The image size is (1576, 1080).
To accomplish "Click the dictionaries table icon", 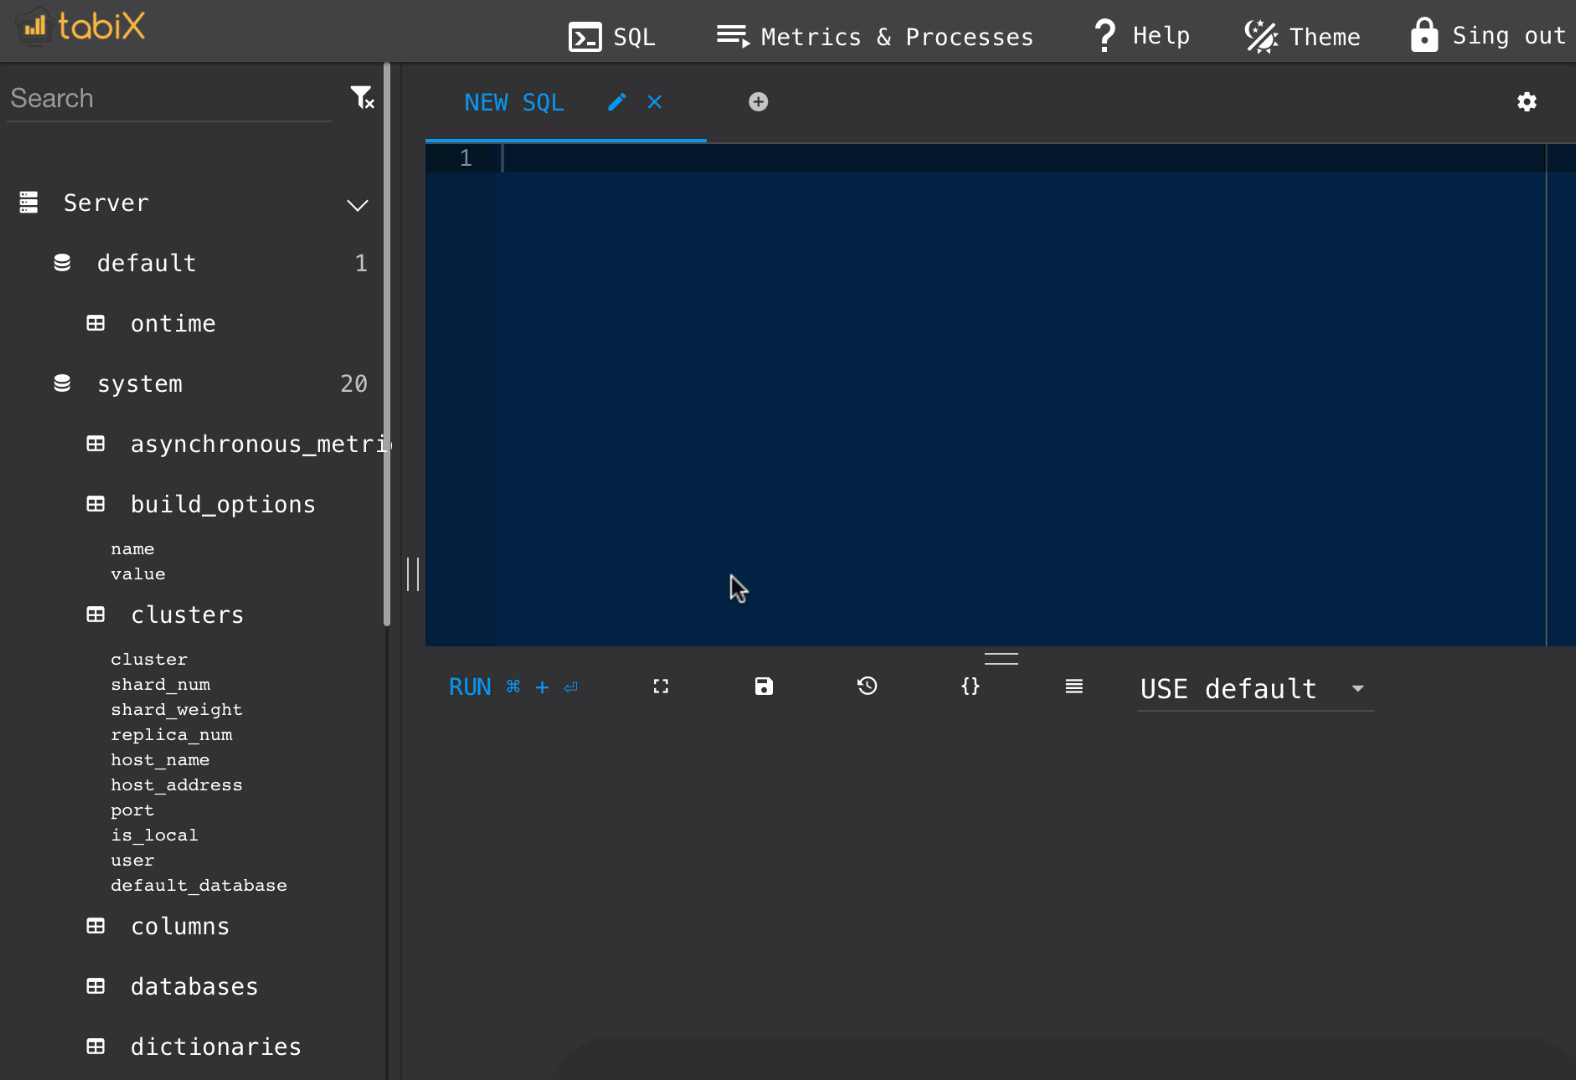I will pyautogui.click(x=96, y=1046).
